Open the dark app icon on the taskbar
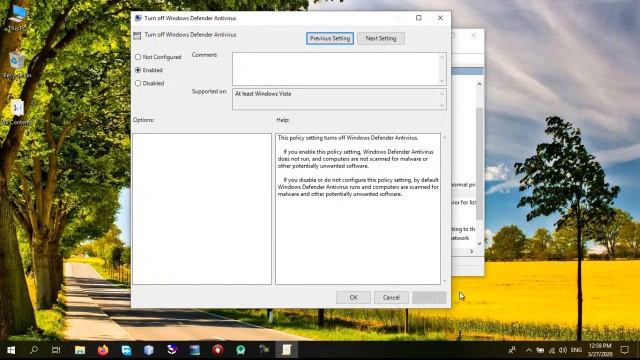The width and height of the screenshot is (640, 360). tap(264, 350)
